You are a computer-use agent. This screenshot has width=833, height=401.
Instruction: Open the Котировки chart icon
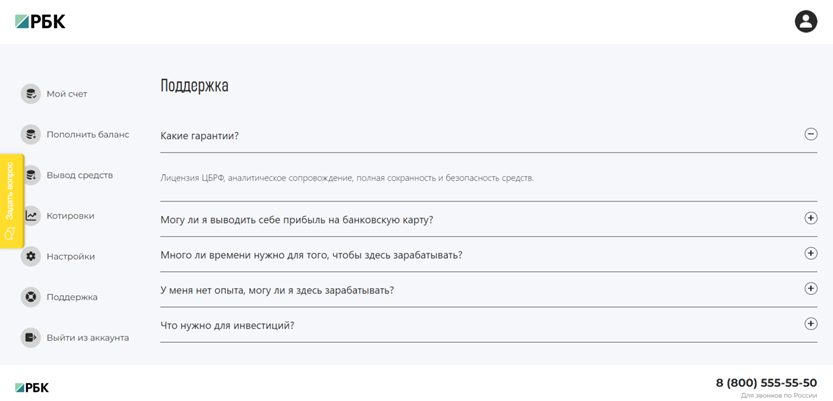click(32, 216)
